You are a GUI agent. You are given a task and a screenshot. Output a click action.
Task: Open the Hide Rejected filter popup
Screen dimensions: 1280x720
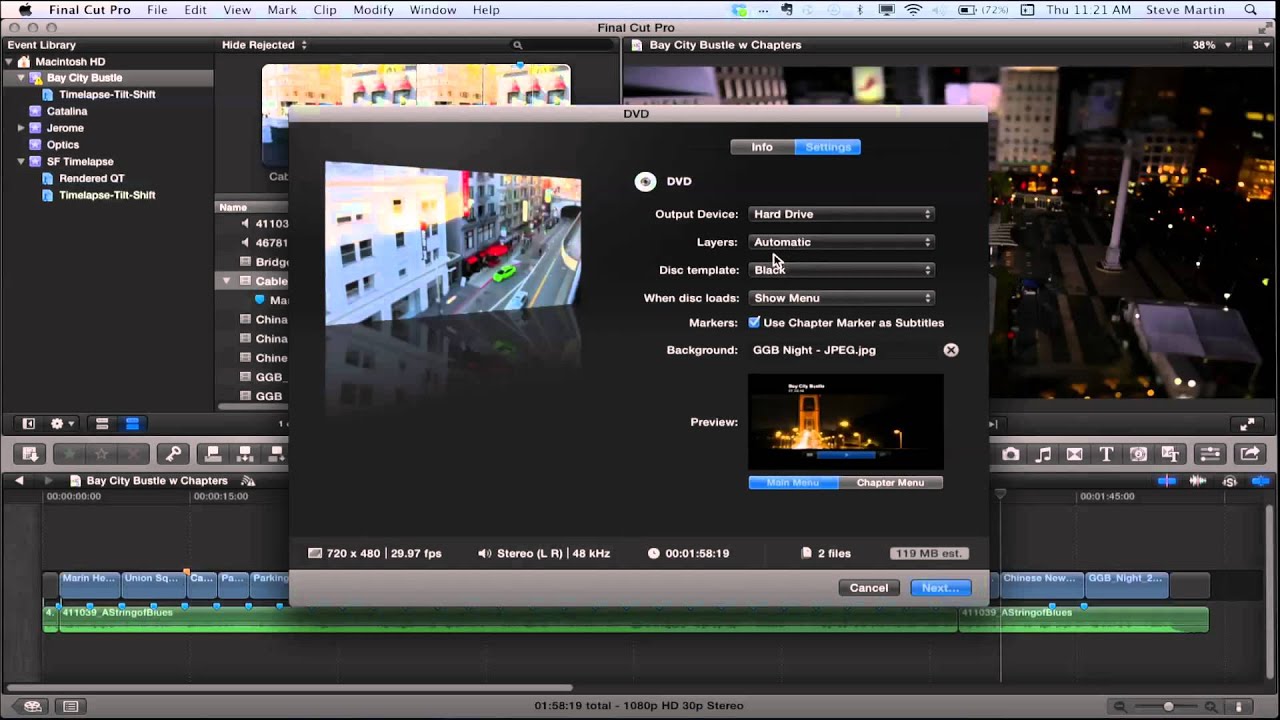tap(264, 45)
